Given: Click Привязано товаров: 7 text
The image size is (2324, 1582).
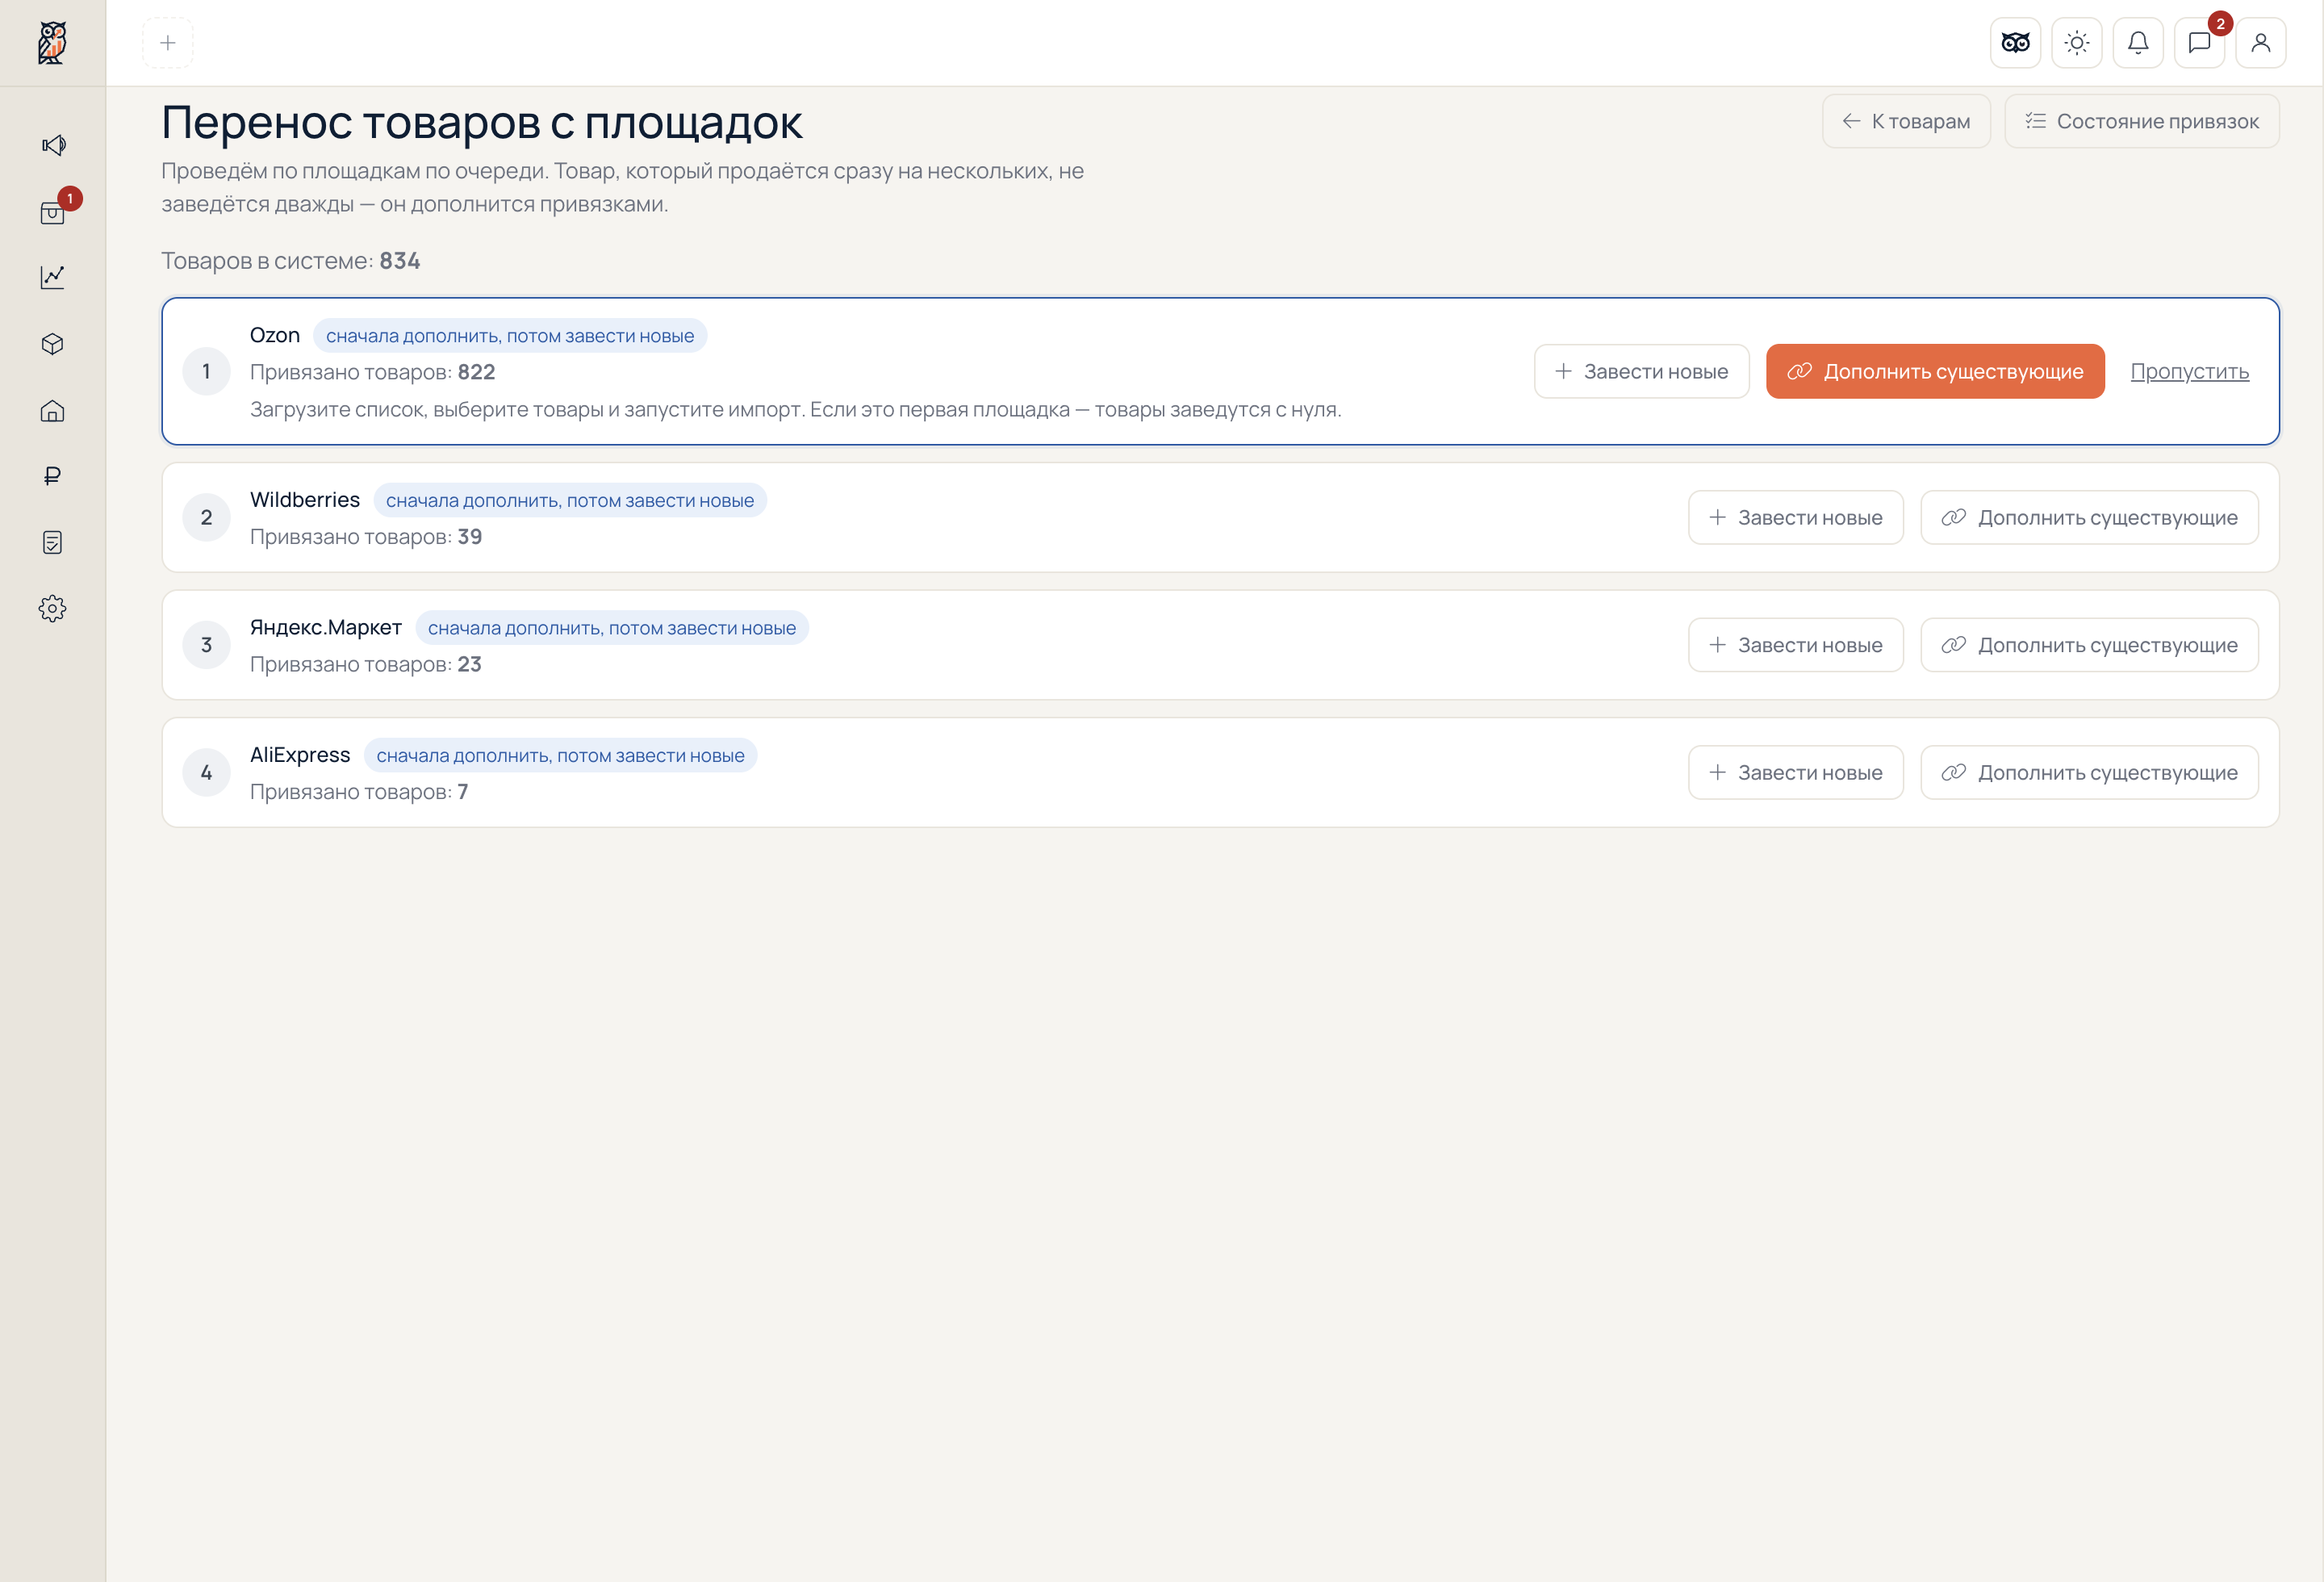Looking at the screenshot, I should click(359, 792).
